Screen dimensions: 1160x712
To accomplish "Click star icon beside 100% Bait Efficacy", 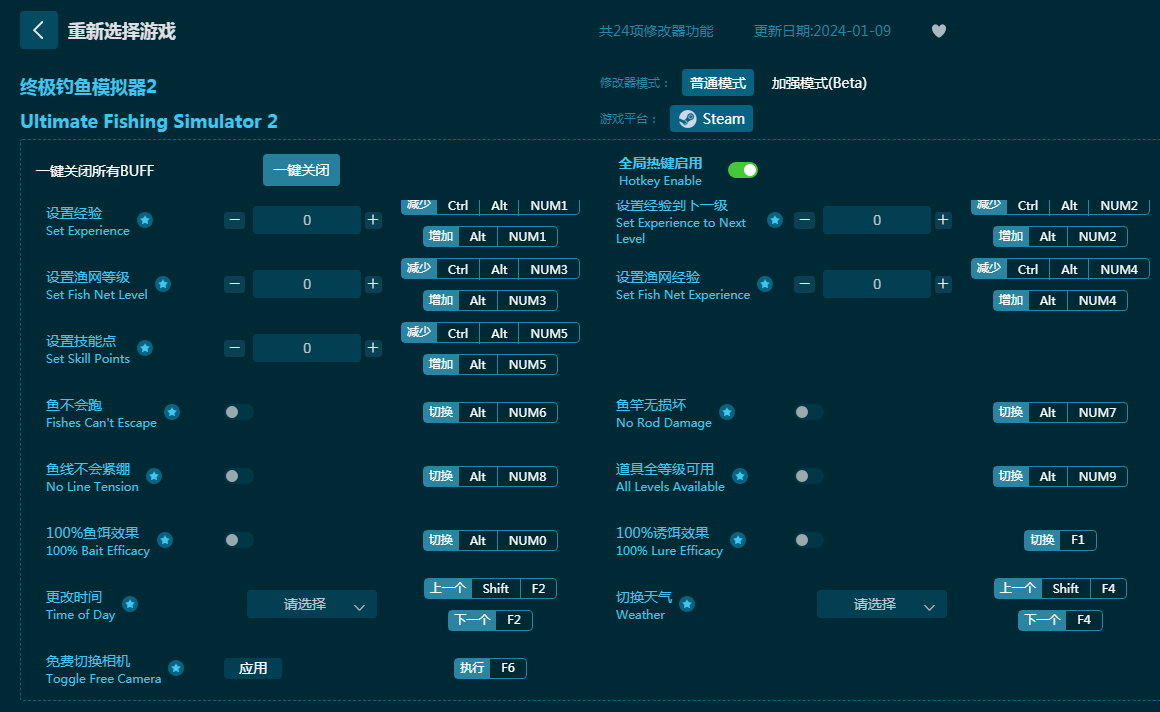I will click(165, 540).
